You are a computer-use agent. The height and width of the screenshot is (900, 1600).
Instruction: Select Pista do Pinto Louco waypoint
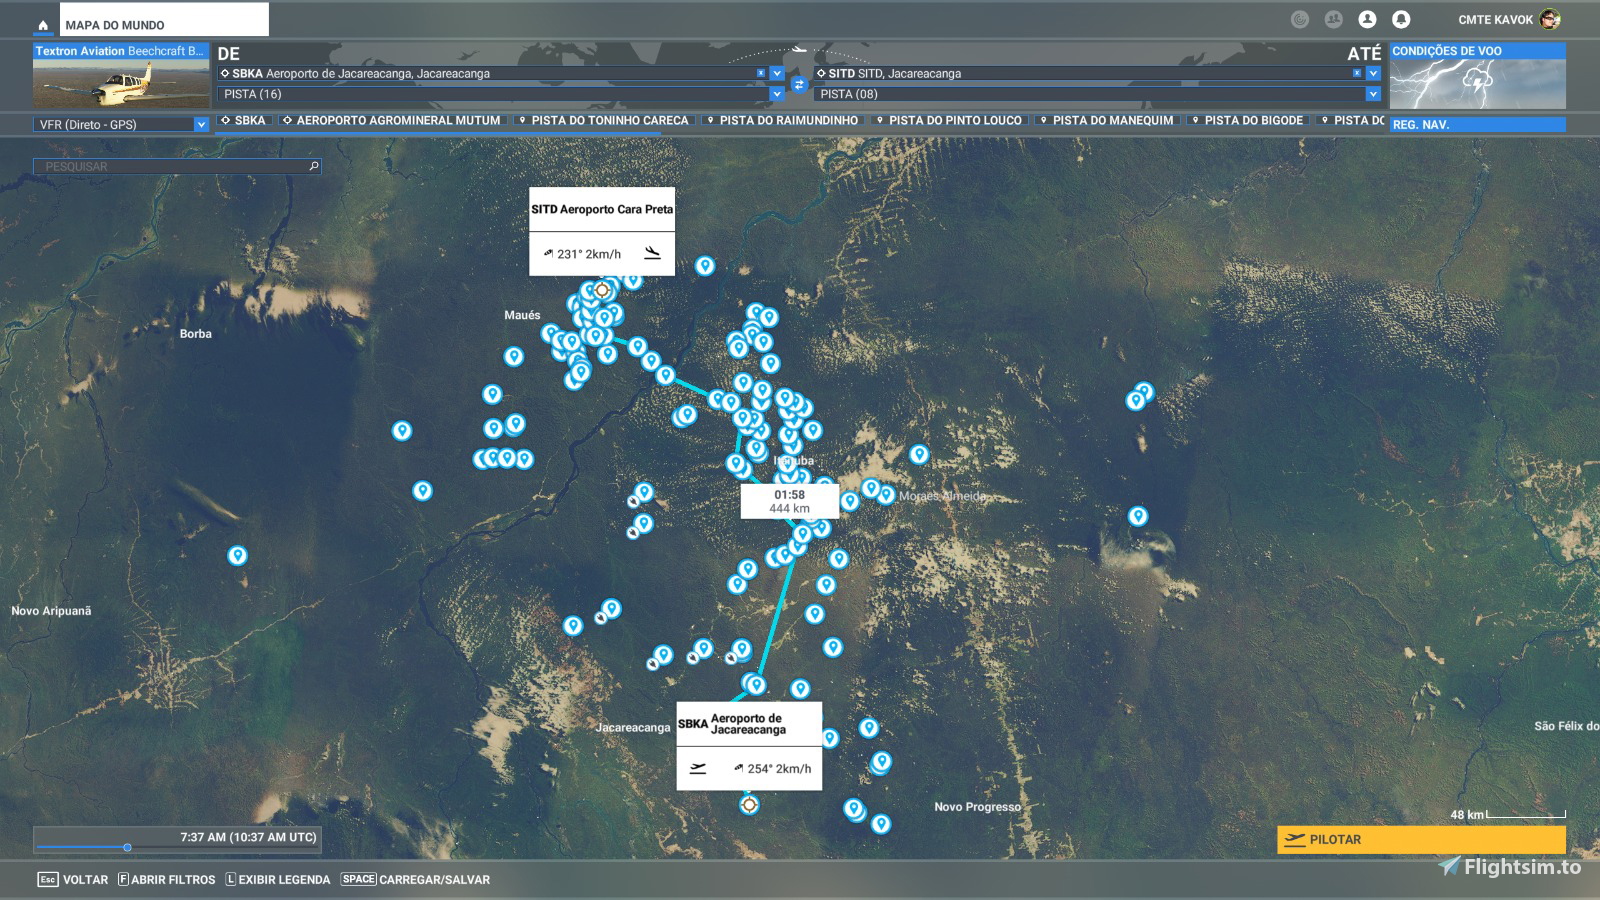[949, 120]
